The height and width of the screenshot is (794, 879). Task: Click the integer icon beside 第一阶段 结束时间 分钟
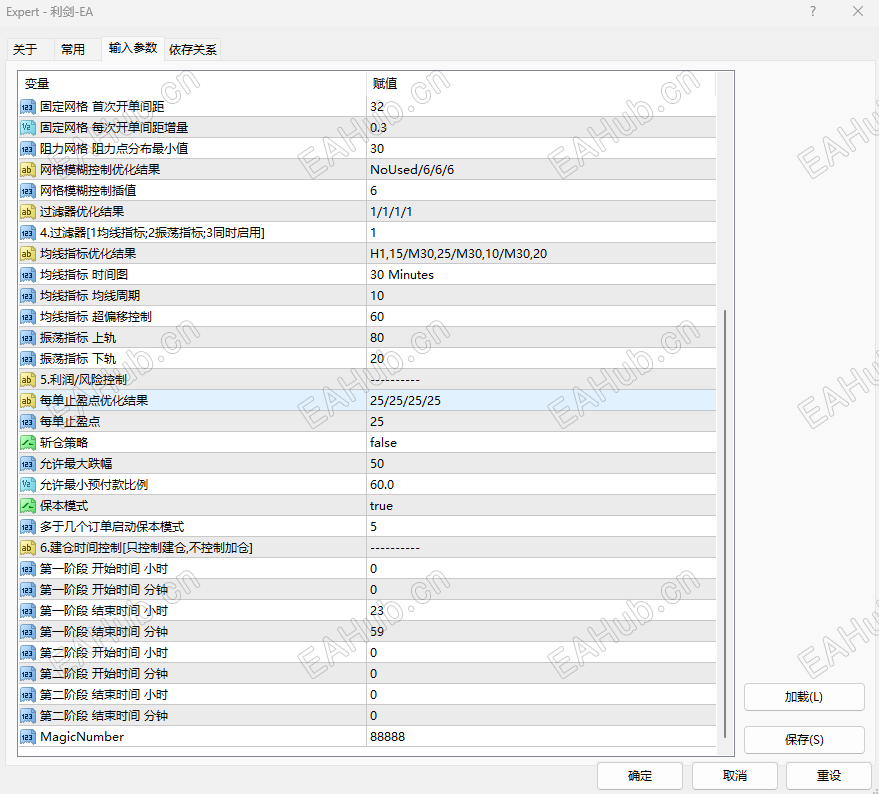(x=27, y=632)
